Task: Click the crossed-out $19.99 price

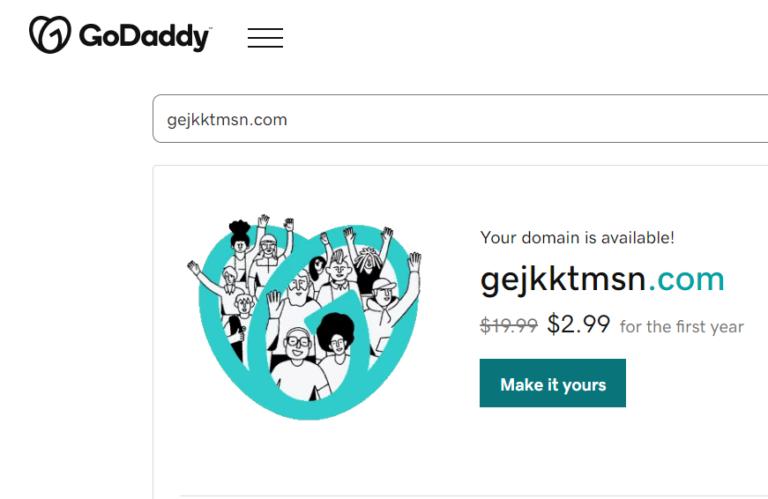Action: click(508, 325)
